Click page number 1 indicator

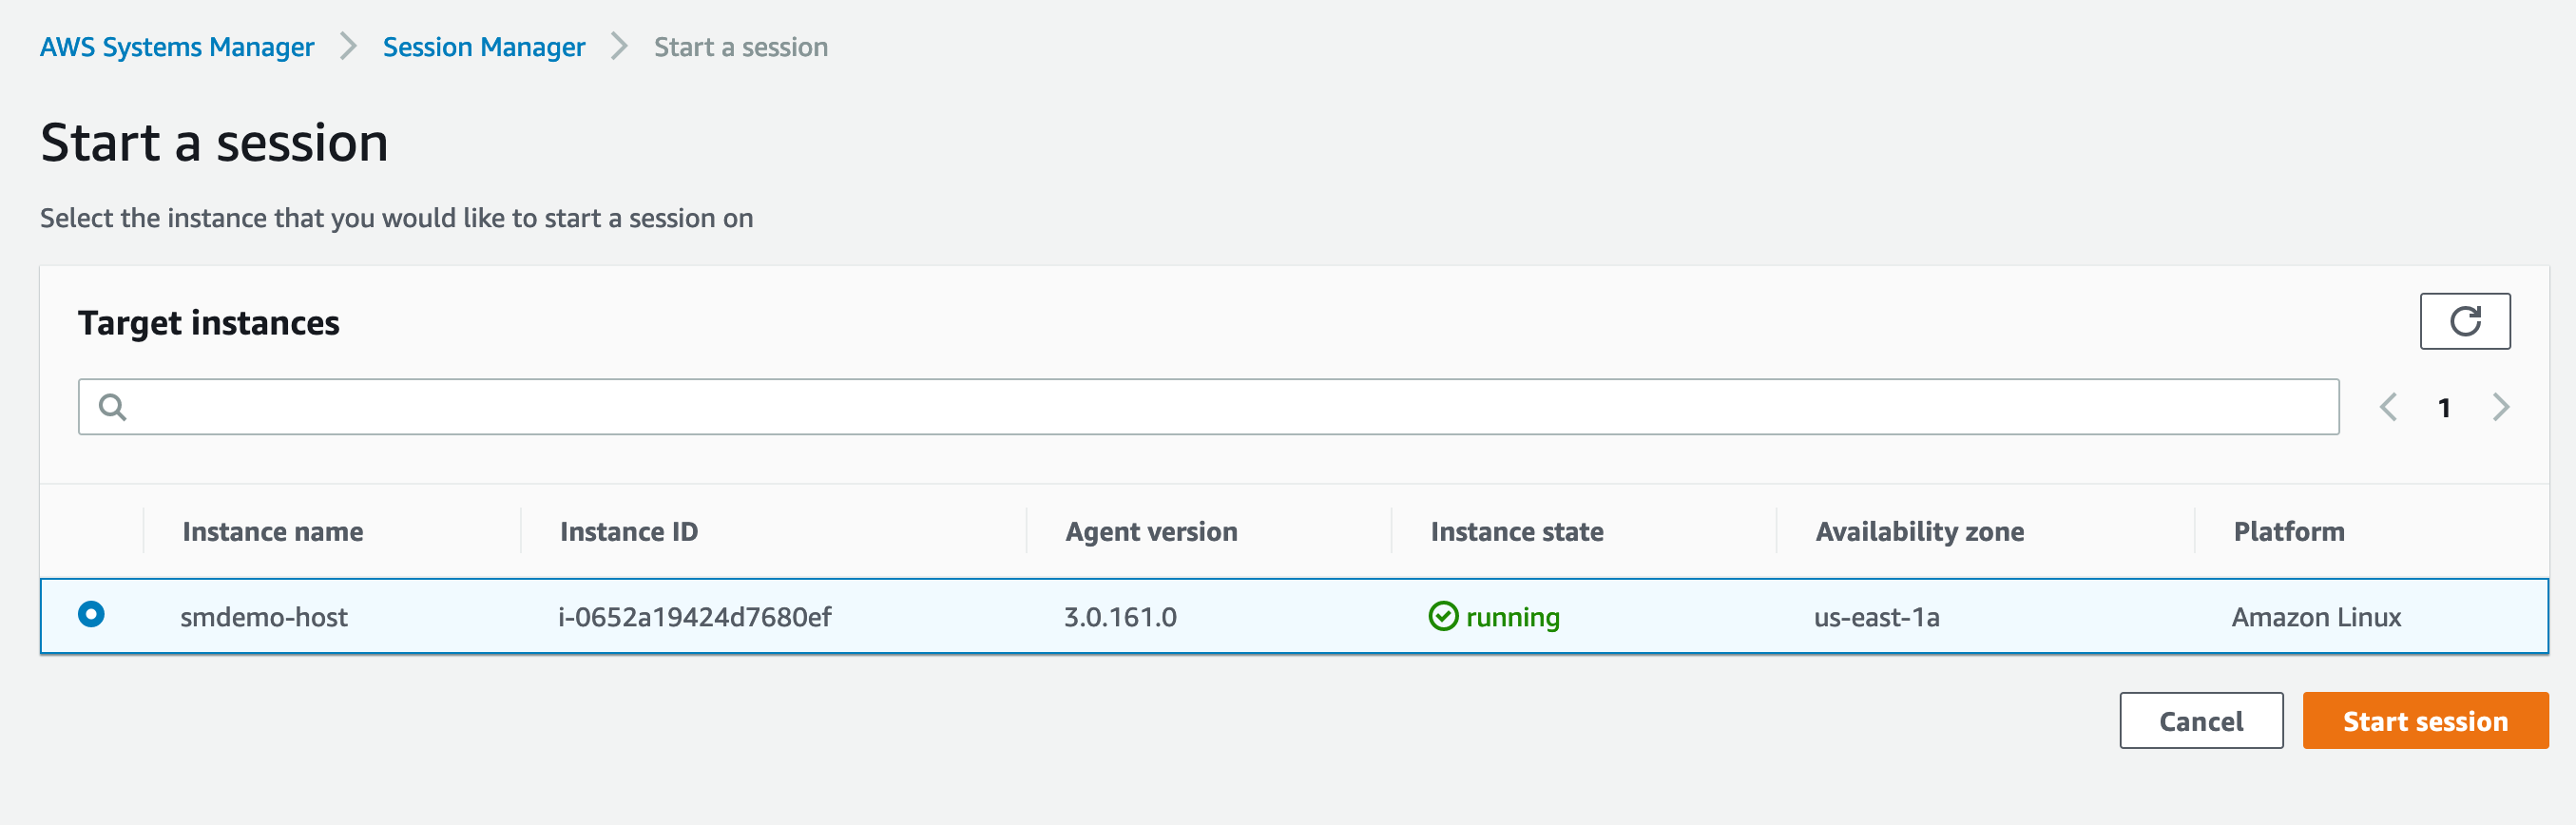[2444, 408]
